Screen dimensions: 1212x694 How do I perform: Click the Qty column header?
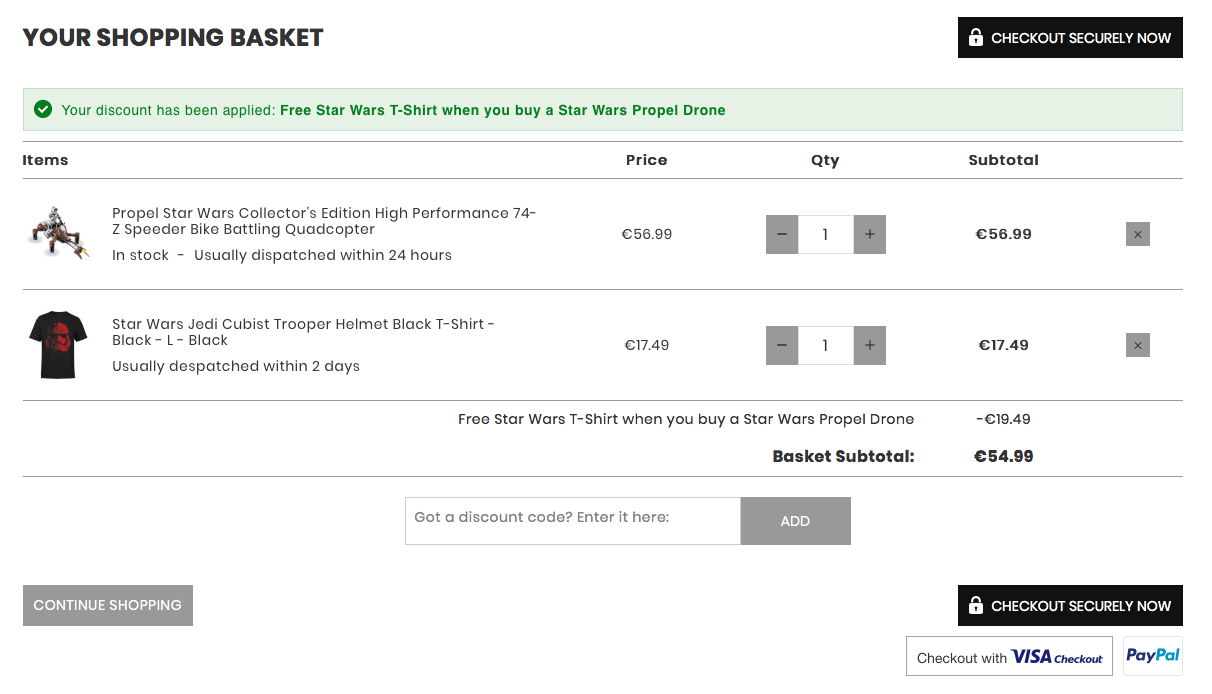click(825, 160)
